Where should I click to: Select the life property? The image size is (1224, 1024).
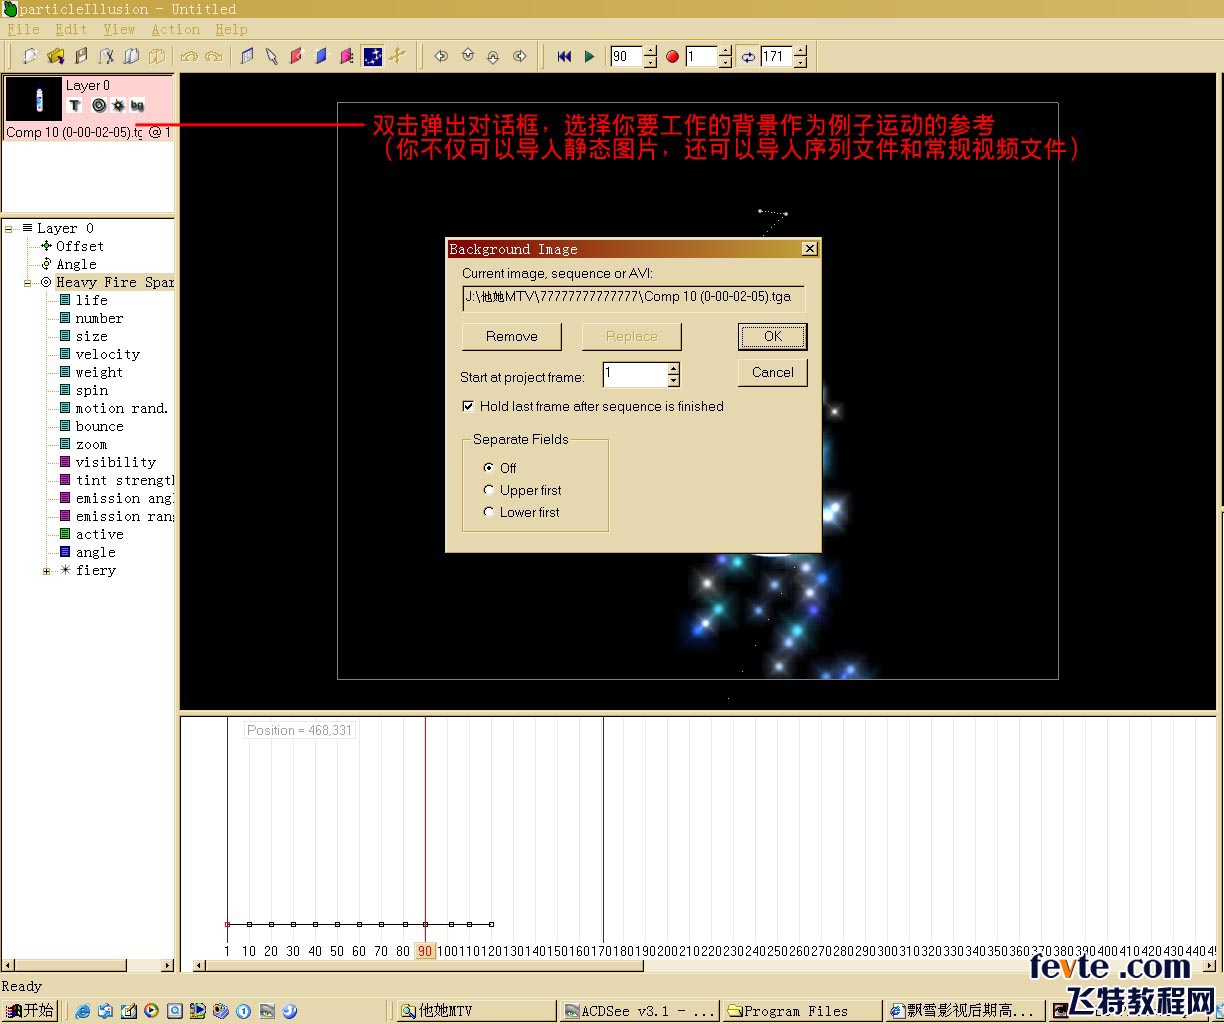(x=91, y=300)
